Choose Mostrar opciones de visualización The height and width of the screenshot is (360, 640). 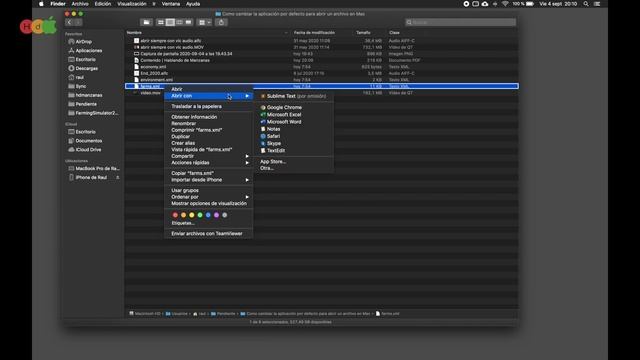click(209, 204)
